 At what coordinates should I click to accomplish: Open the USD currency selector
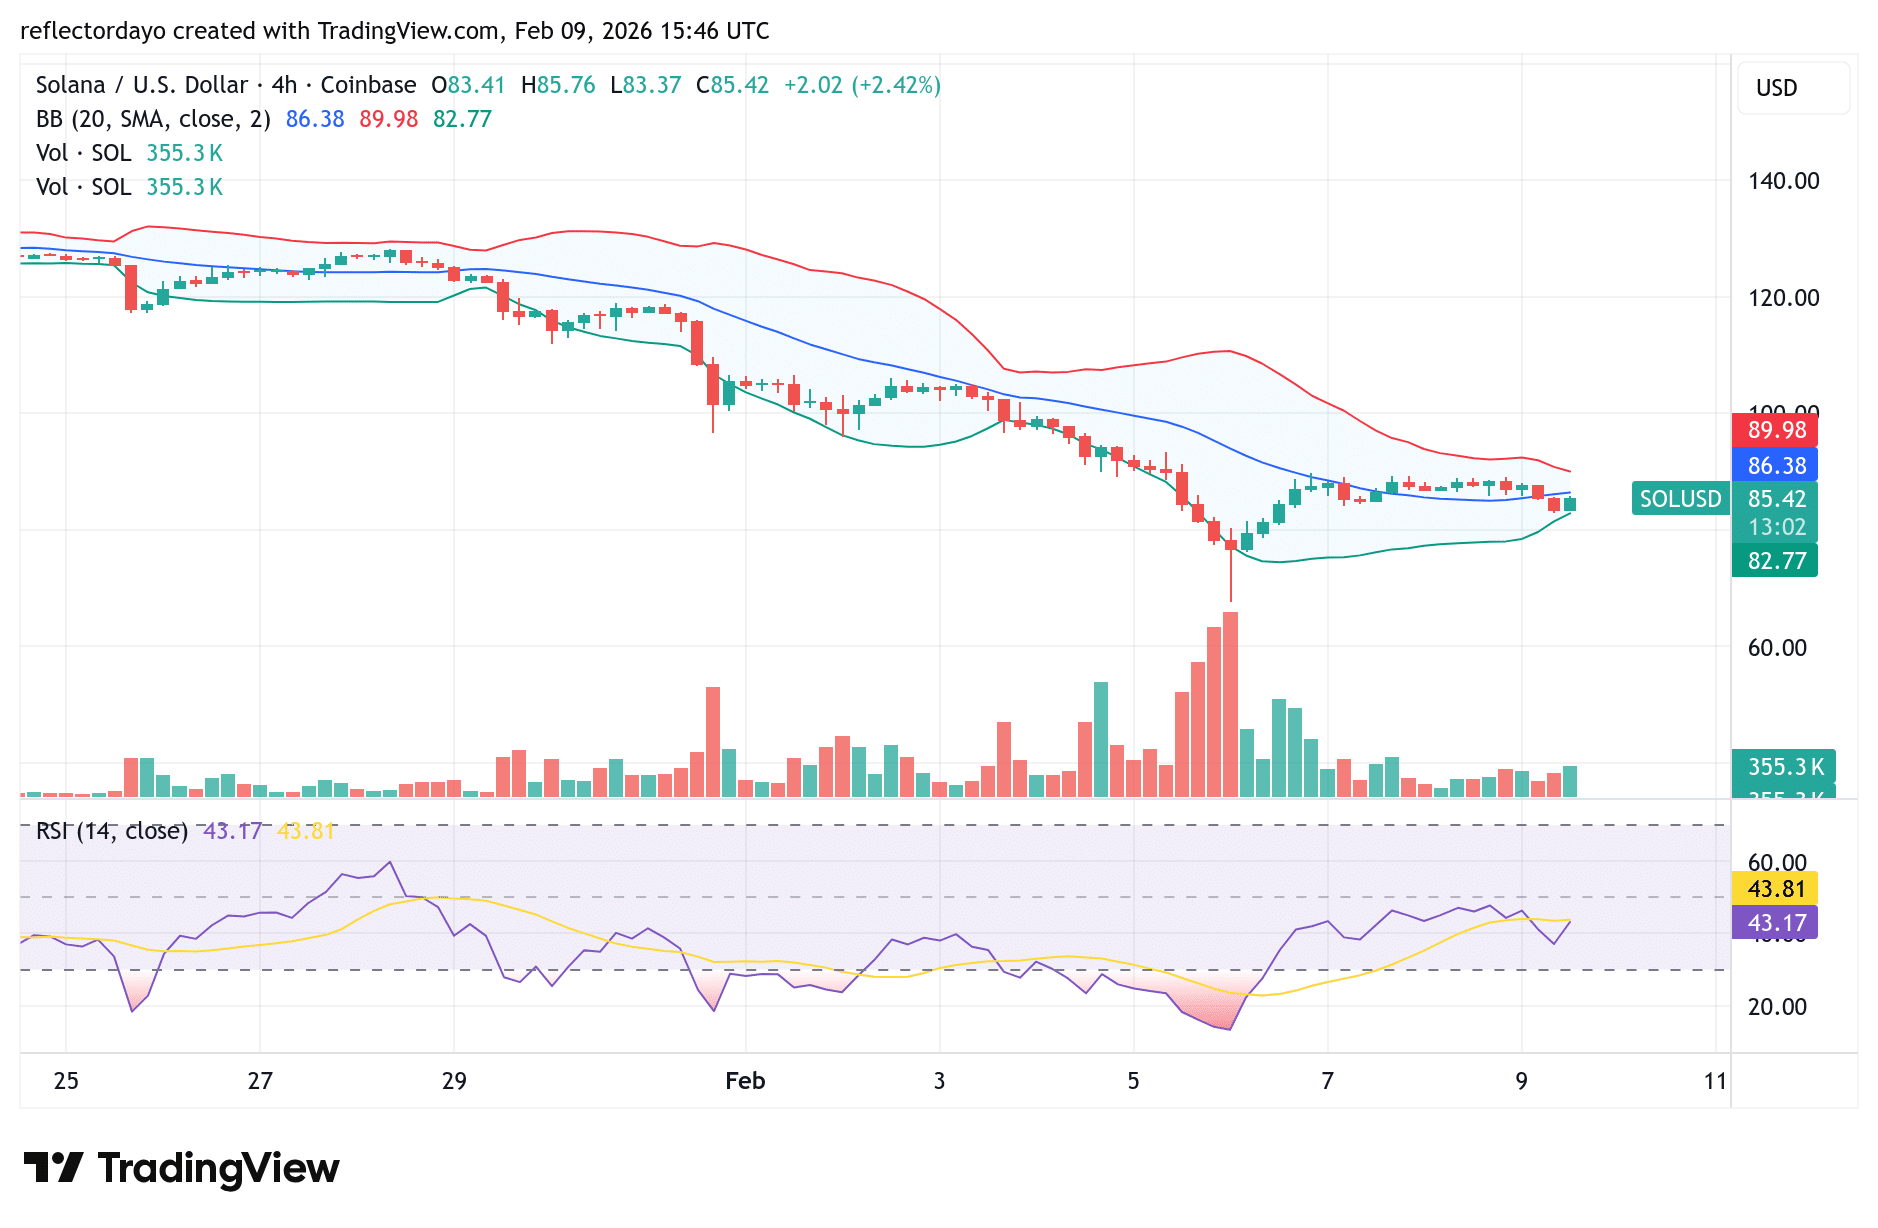(1792, 88)
